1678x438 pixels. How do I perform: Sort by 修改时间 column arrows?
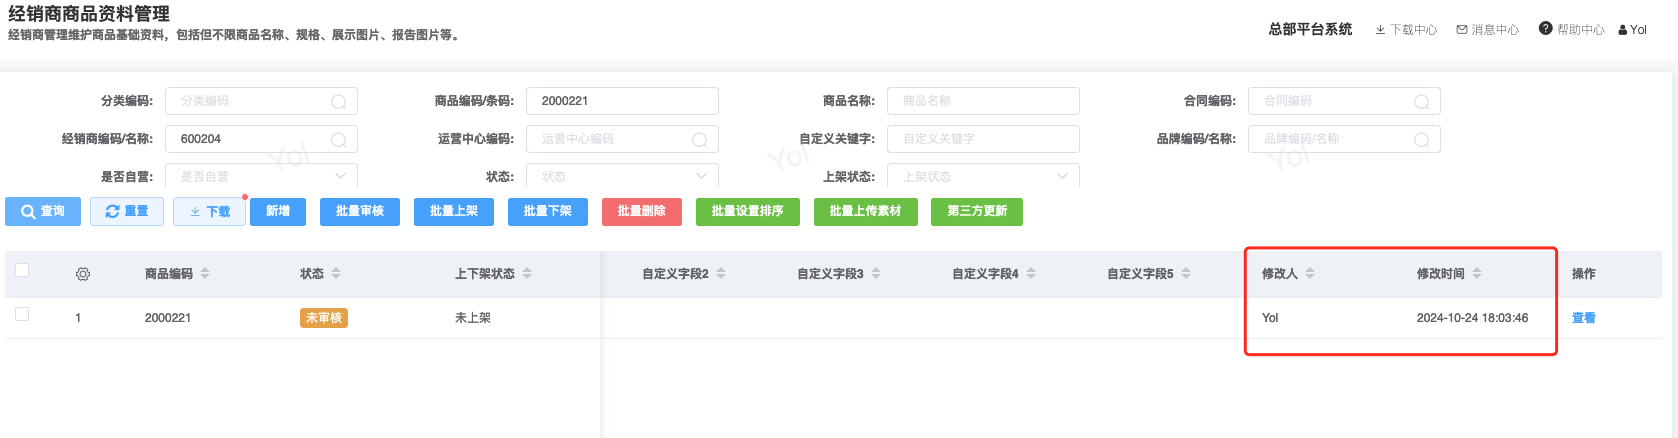click(1477, 273)
